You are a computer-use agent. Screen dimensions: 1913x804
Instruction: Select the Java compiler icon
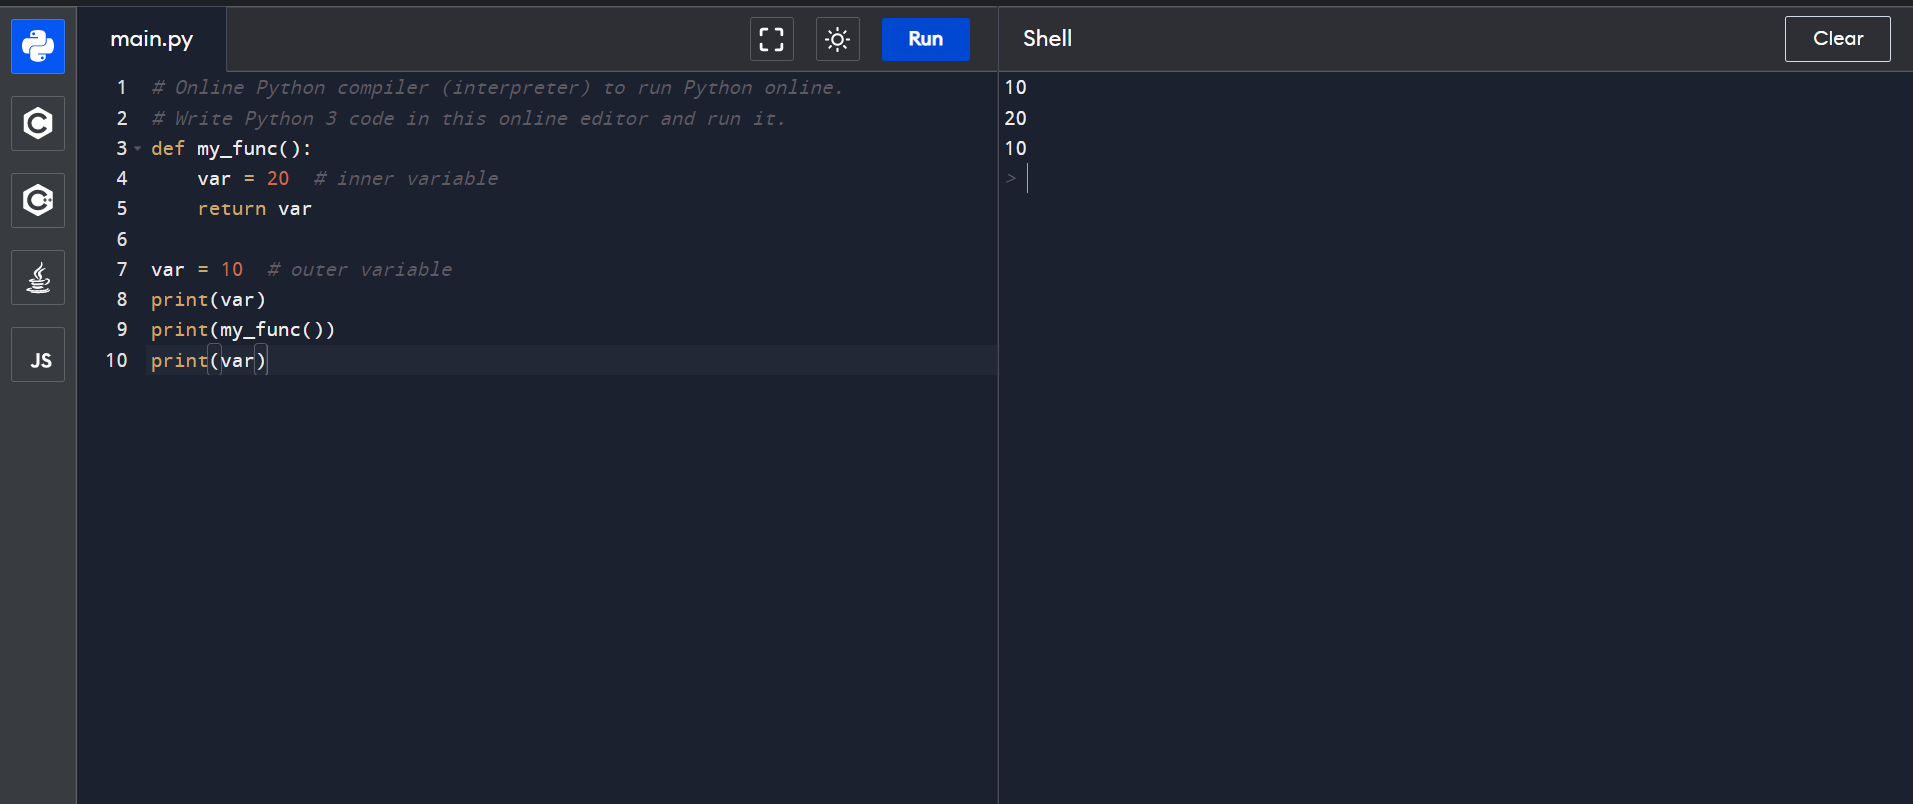pos(38,278)
